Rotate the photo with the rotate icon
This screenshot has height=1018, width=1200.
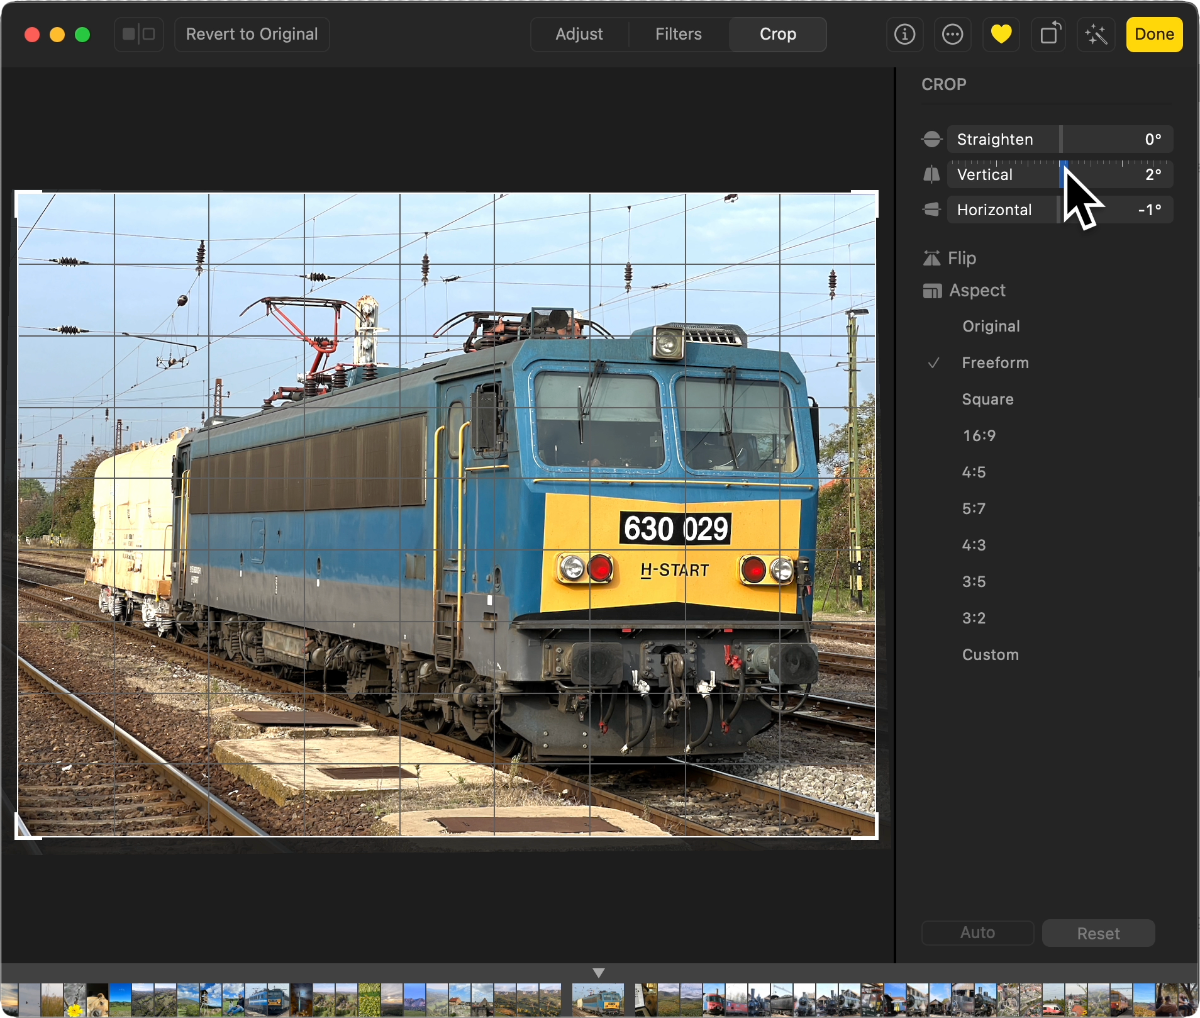(1049, 34)
